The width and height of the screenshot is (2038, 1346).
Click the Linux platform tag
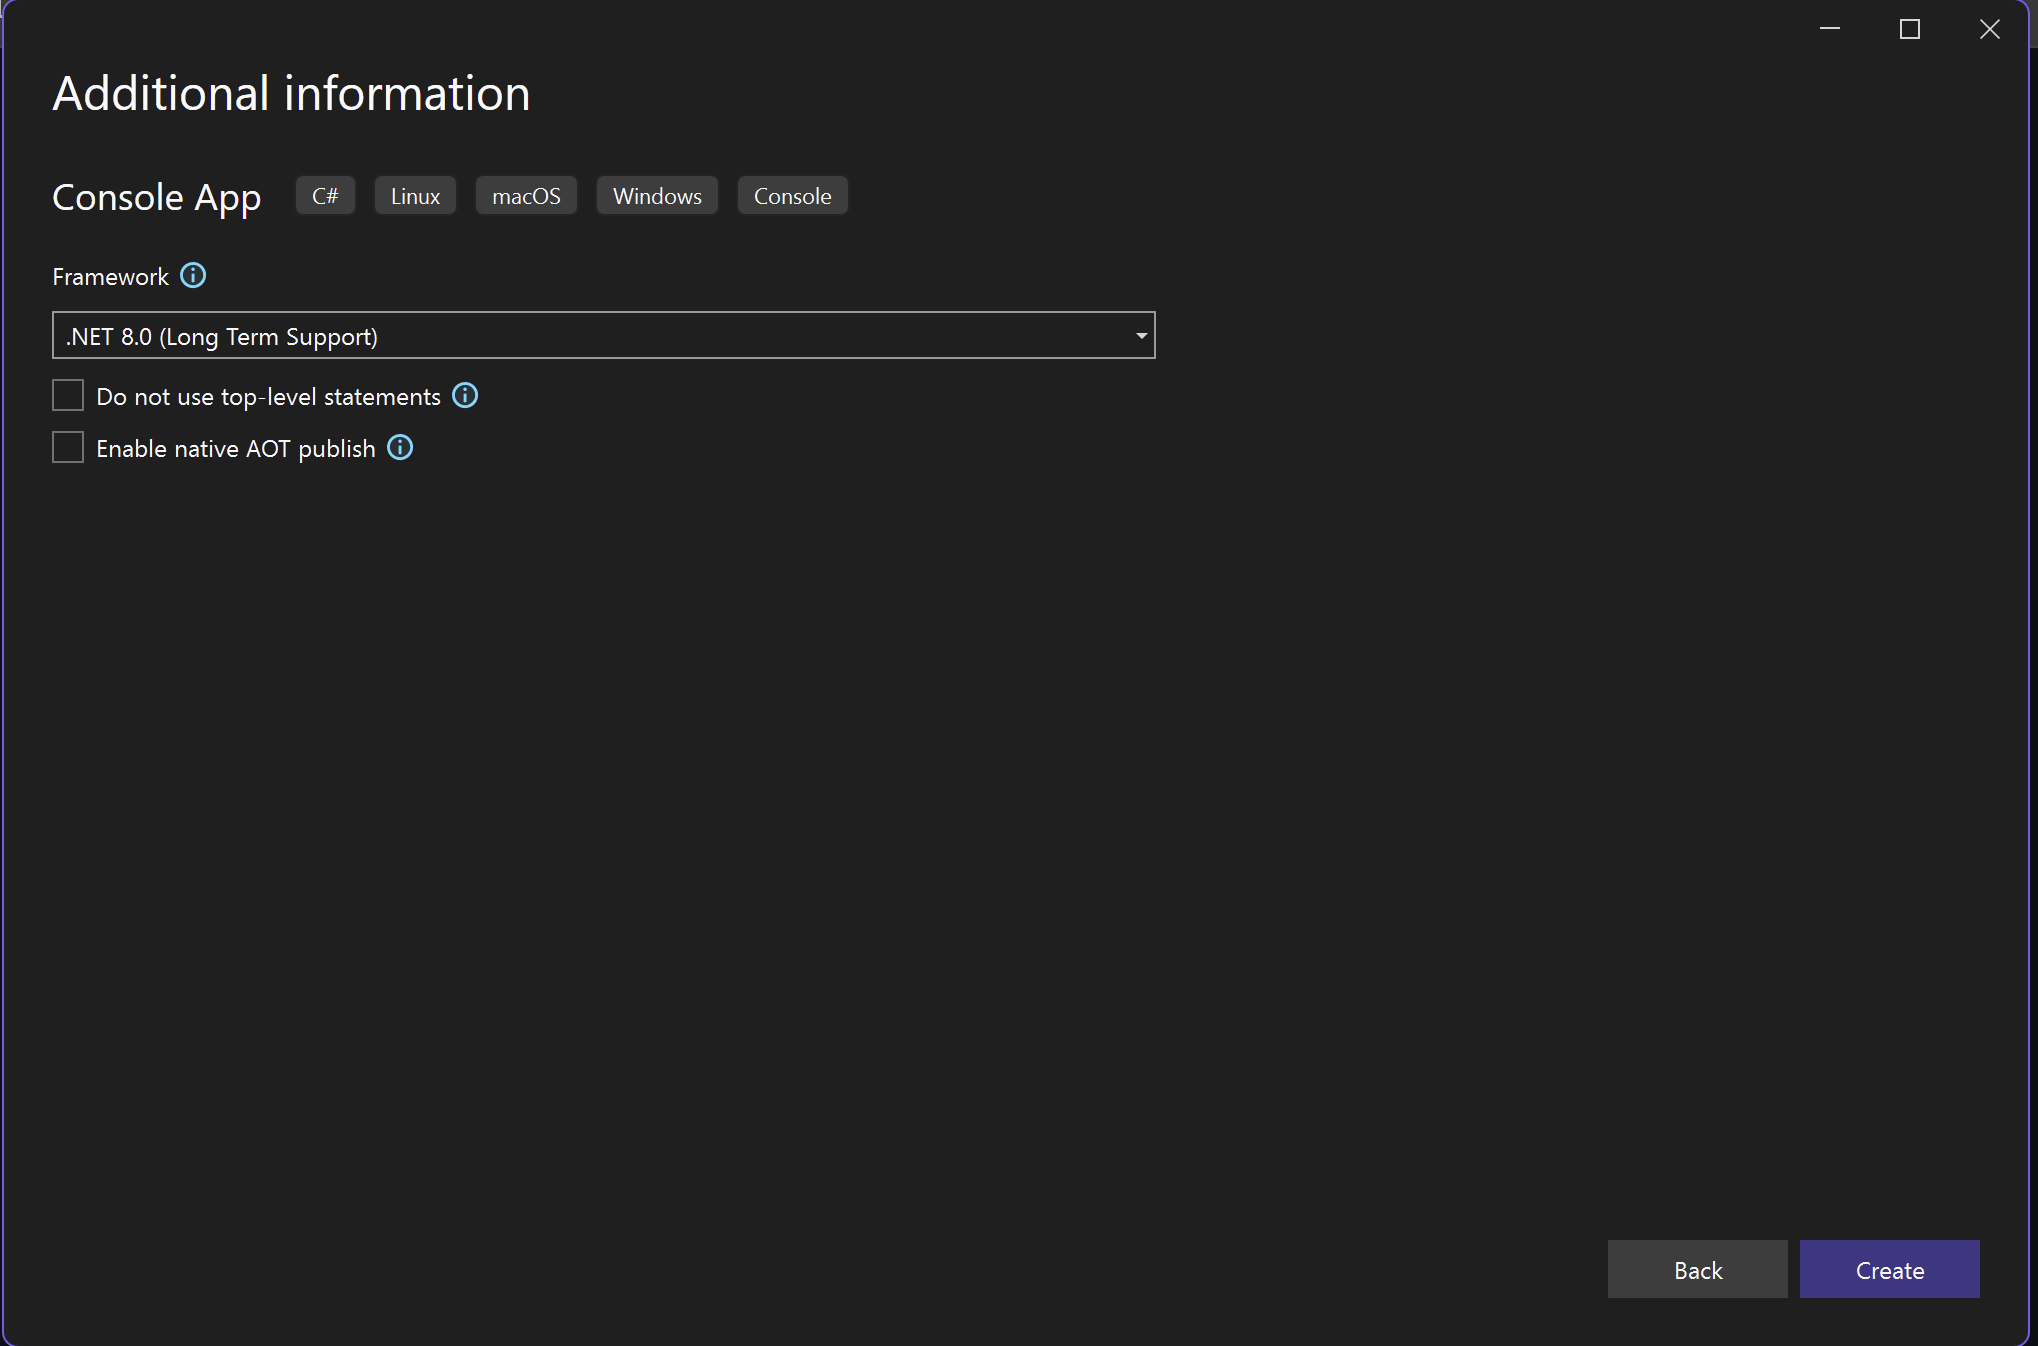pyautogui.click(x=415, y=196)
